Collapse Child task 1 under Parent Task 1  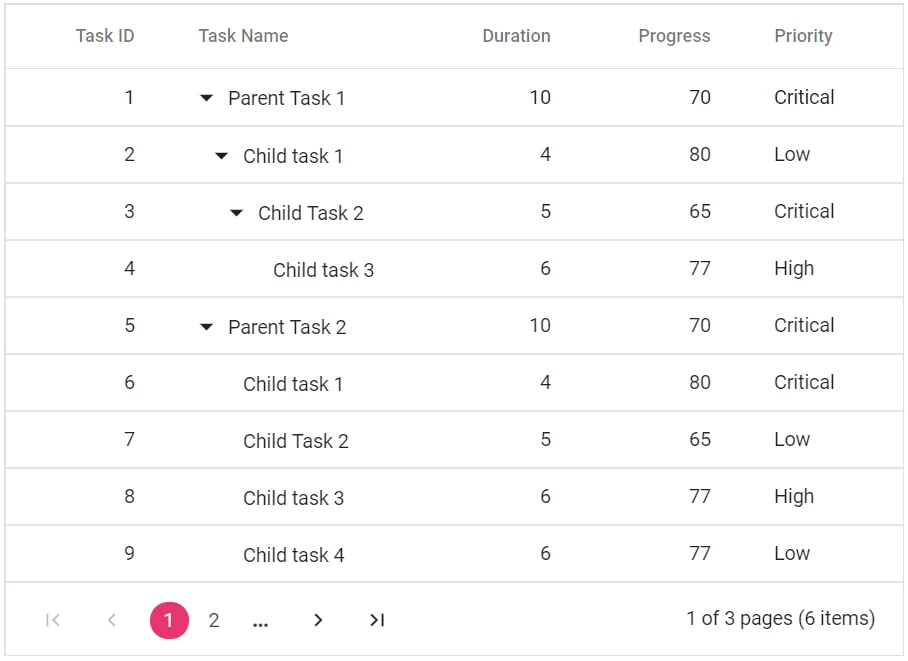tap(222, 155)
